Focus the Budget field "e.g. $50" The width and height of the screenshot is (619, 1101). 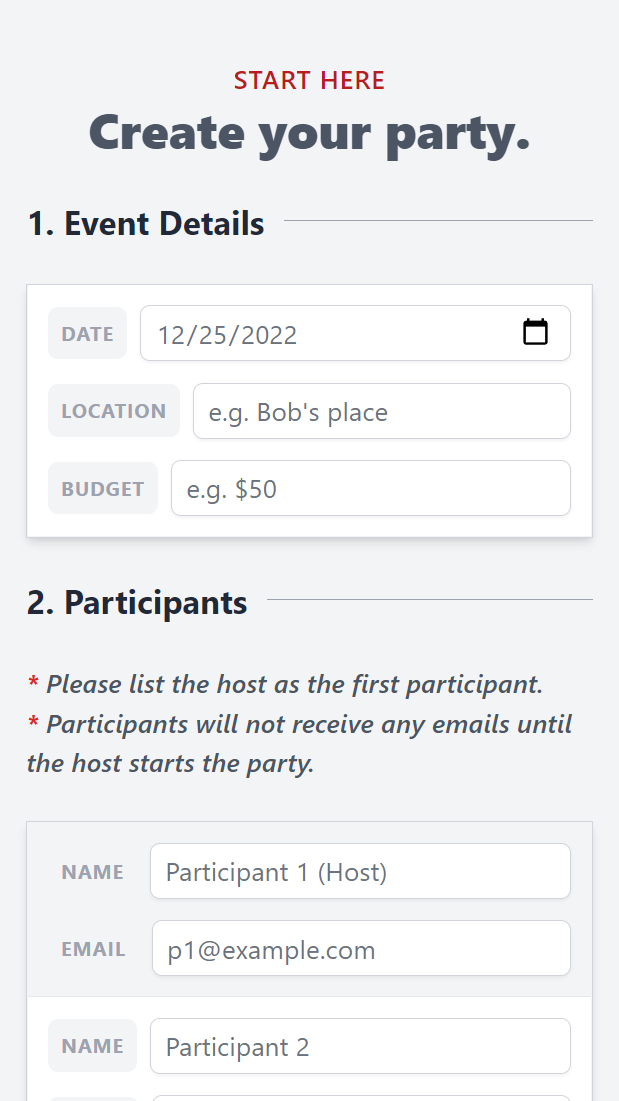pos(371,488)
